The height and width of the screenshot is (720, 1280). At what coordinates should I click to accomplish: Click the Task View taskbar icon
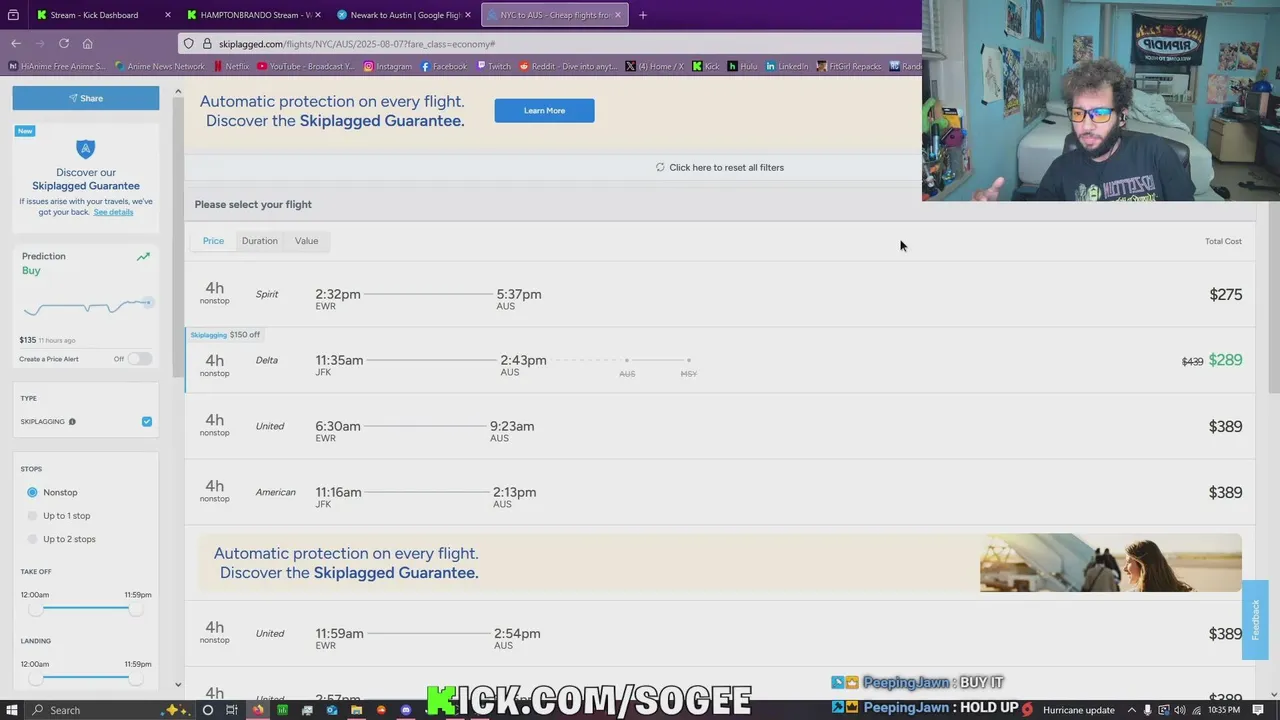point(232,710)
